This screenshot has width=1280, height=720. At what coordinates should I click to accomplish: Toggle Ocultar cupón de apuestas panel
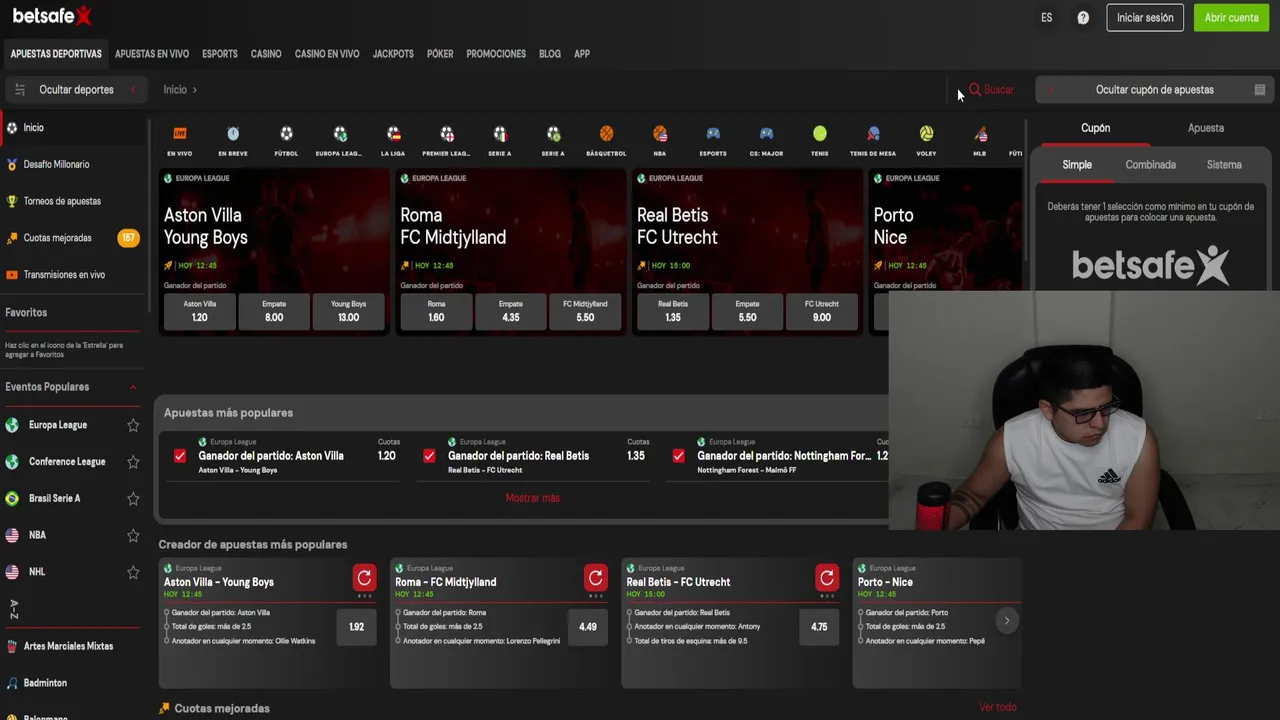coord(1155,90)
